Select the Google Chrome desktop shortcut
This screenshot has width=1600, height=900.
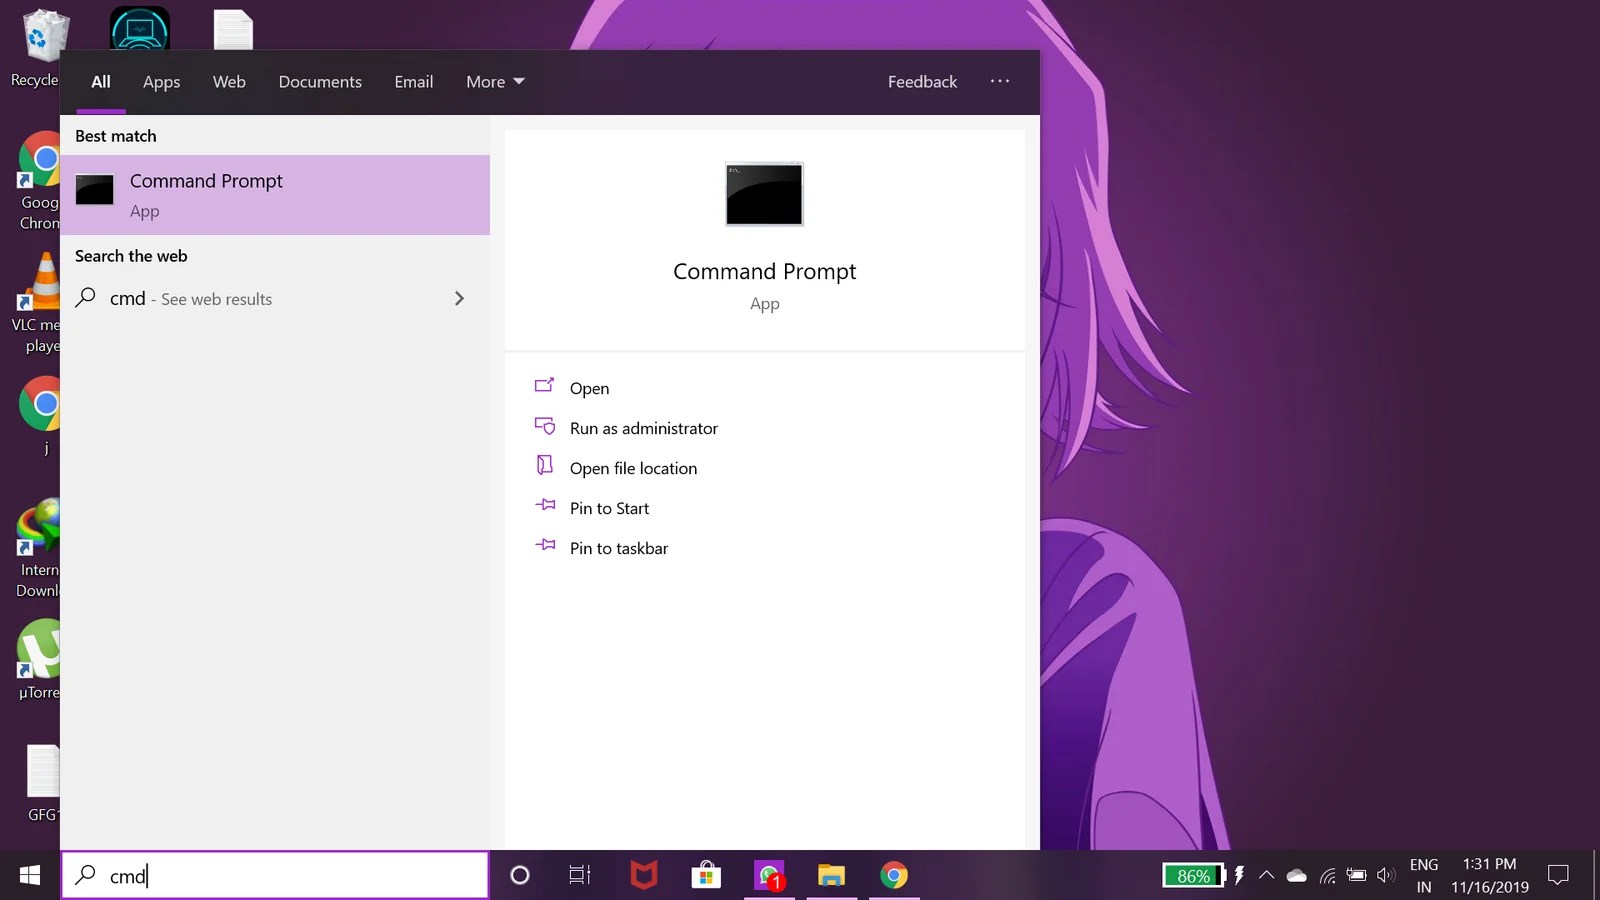40,181
